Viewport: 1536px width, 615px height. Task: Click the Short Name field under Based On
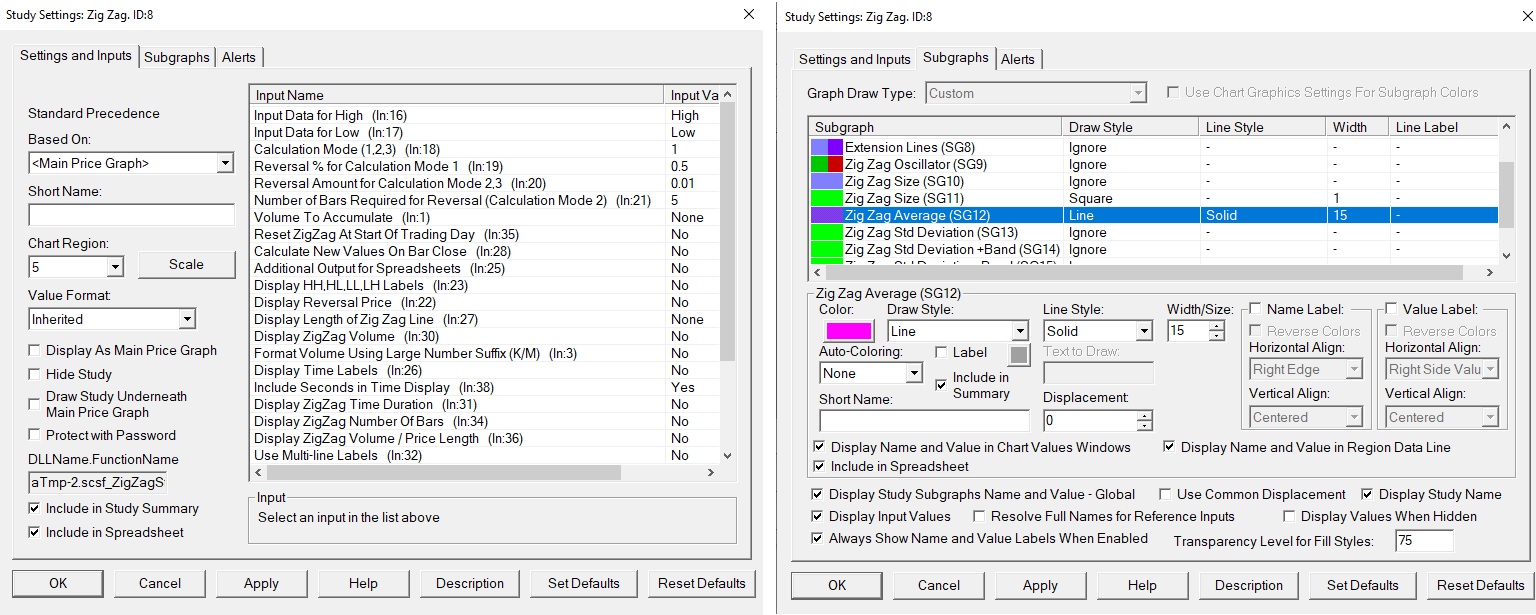130,215
